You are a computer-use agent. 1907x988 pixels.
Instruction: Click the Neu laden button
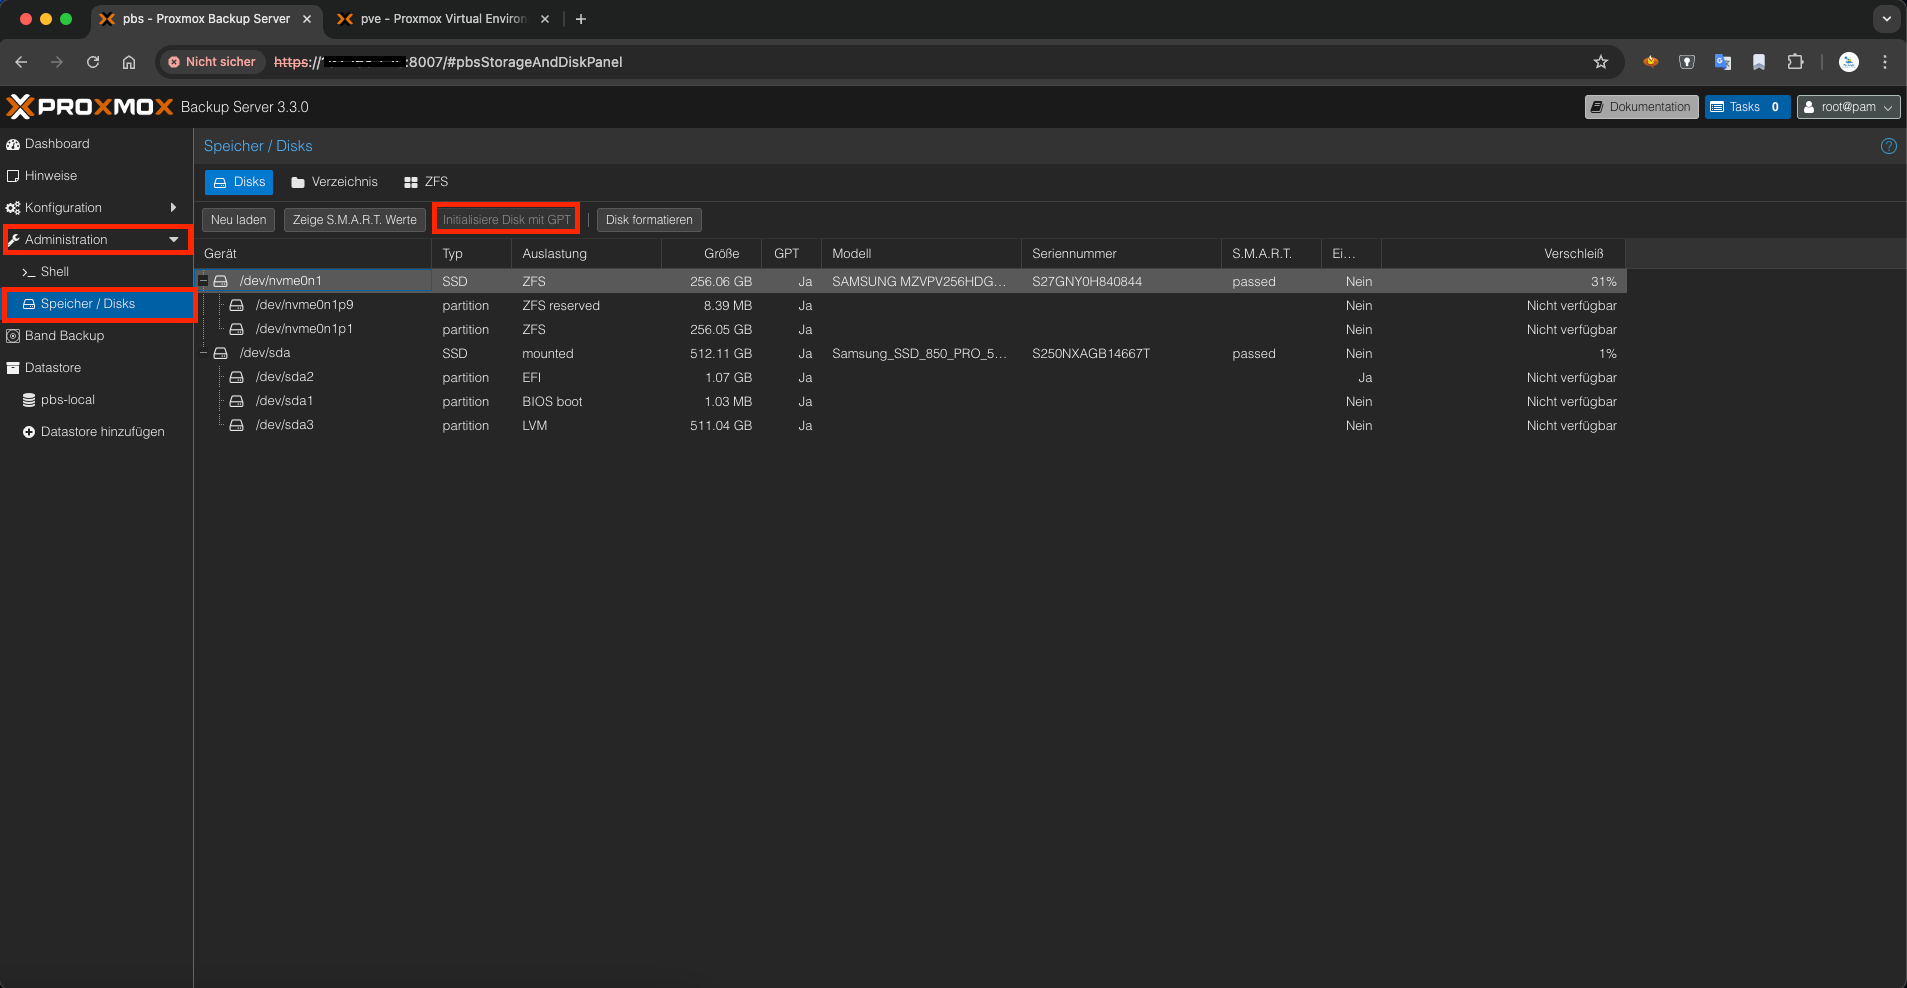[x=237, y=219]
